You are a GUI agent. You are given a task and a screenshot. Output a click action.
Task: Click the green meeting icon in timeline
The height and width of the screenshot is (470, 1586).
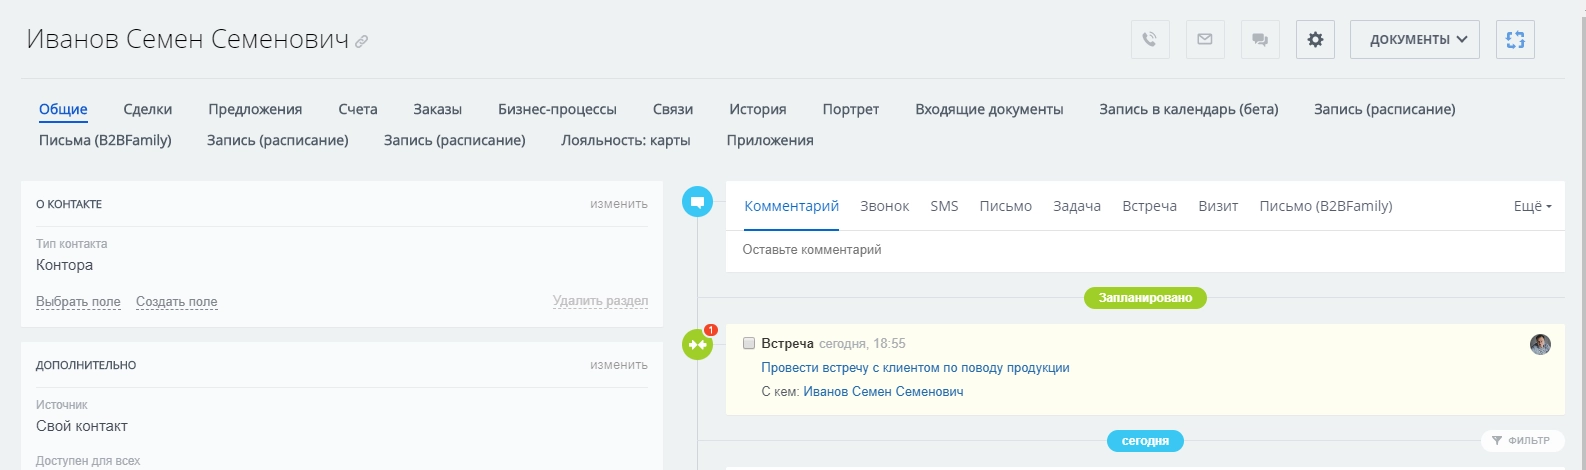[x=697, y=345]
